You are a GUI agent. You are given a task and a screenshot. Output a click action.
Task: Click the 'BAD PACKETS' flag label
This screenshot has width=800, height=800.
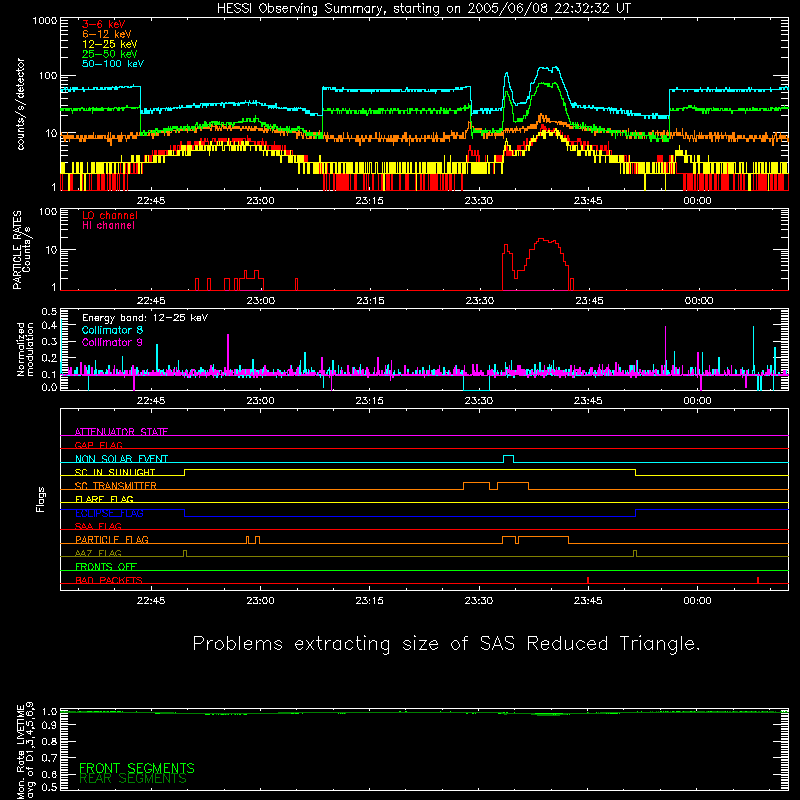109,580
